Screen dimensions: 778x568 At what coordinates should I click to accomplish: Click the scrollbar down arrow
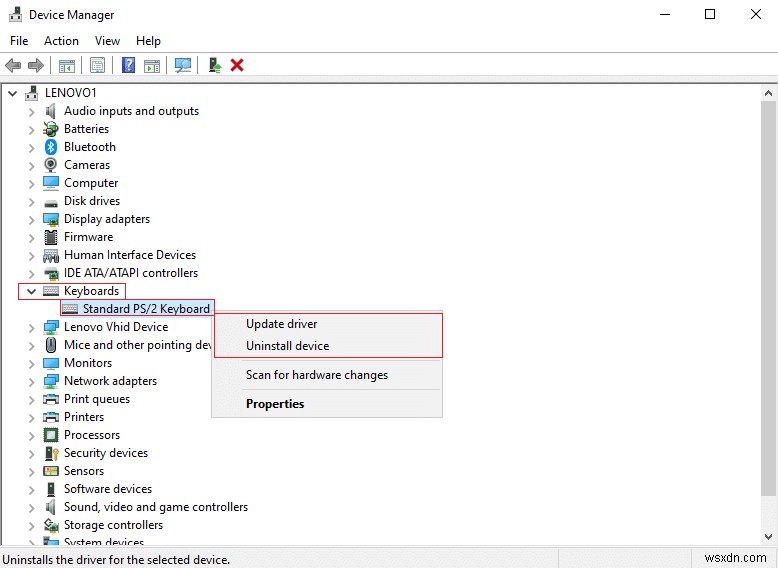[x=768, y=536]
